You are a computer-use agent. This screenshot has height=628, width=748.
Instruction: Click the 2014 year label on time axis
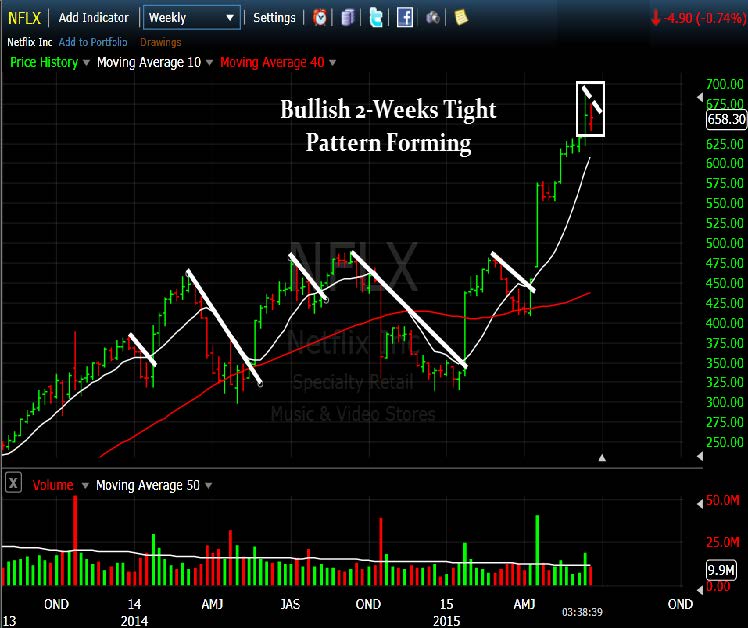(x=134, y=621)
